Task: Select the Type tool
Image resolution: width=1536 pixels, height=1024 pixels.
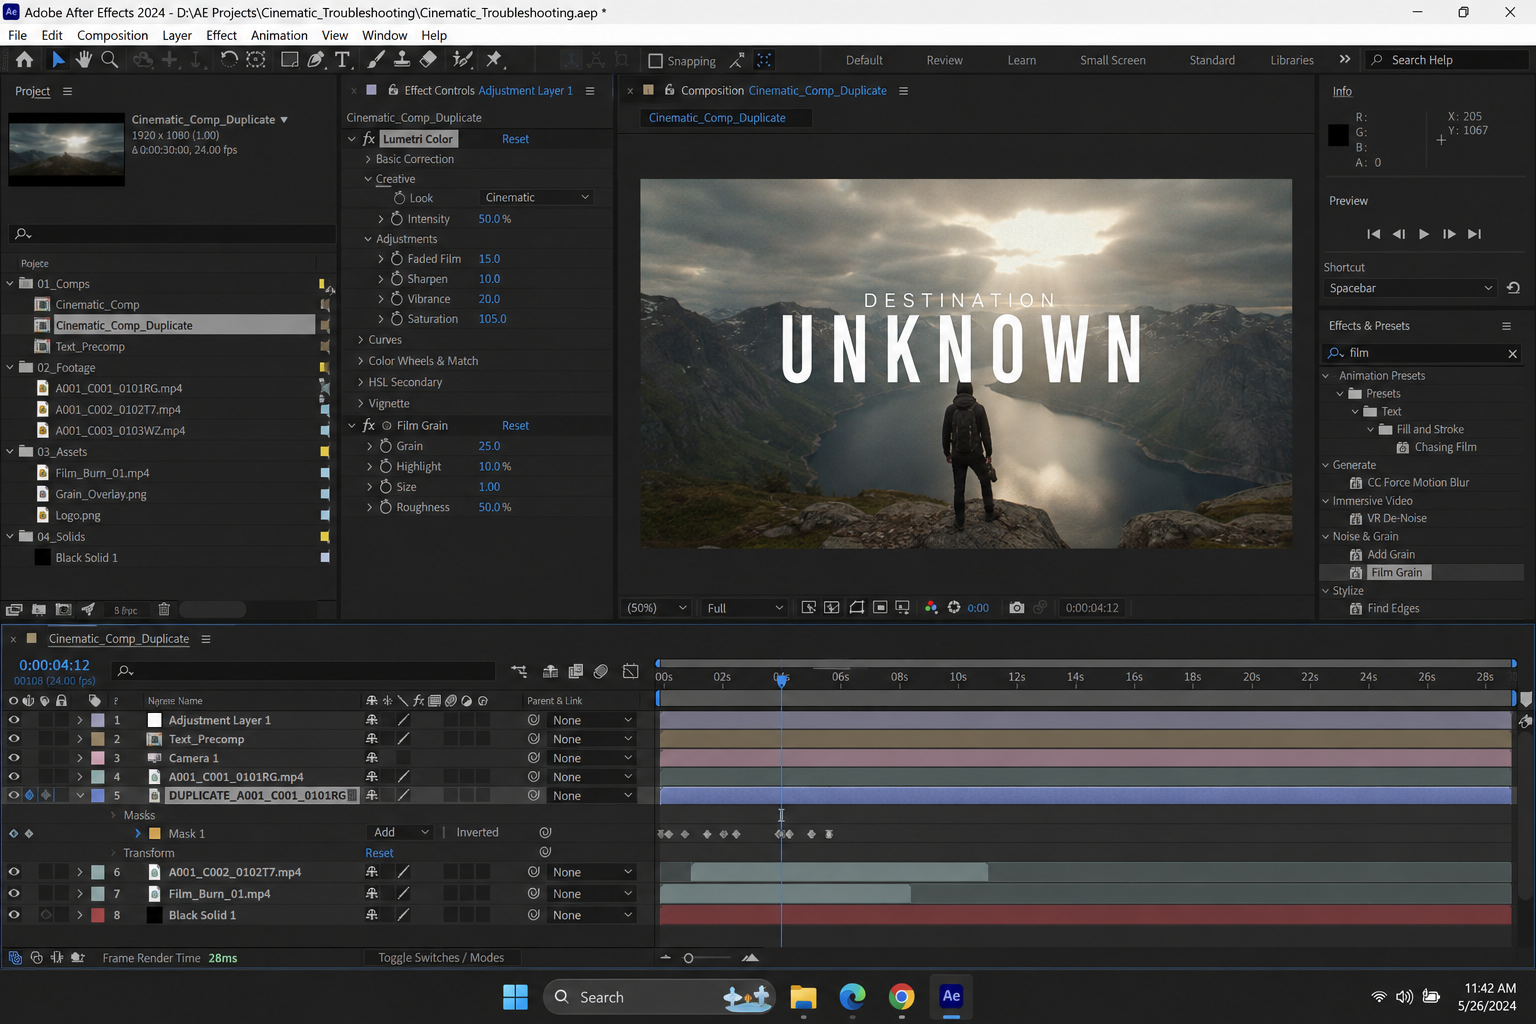Action: click(342, 60)
